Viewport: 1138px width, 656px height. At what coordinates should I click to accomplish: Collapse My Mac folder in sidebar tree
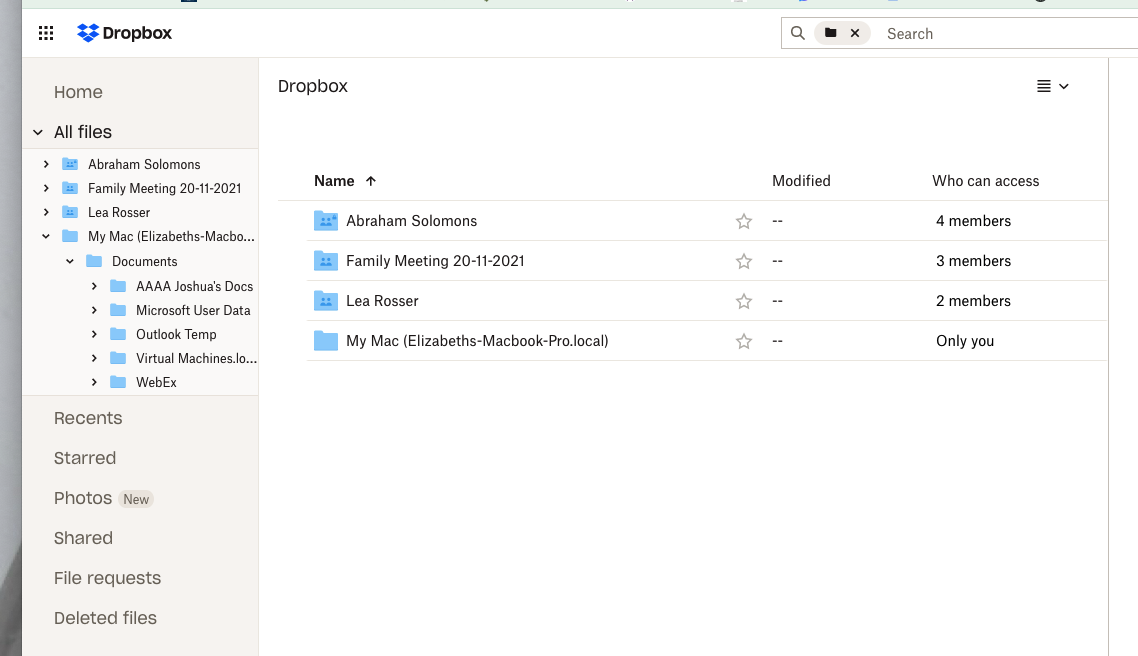pyautogui.click(x=46, y=236)
